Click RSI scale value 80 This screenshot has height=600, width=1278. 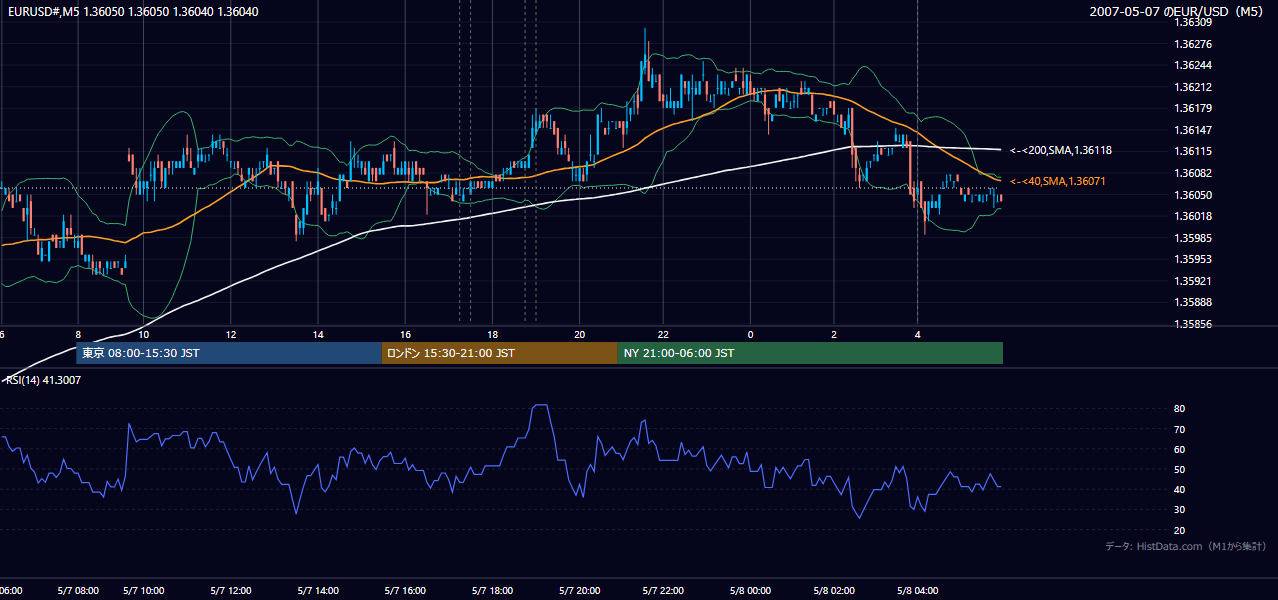(x=1180, y=409)
